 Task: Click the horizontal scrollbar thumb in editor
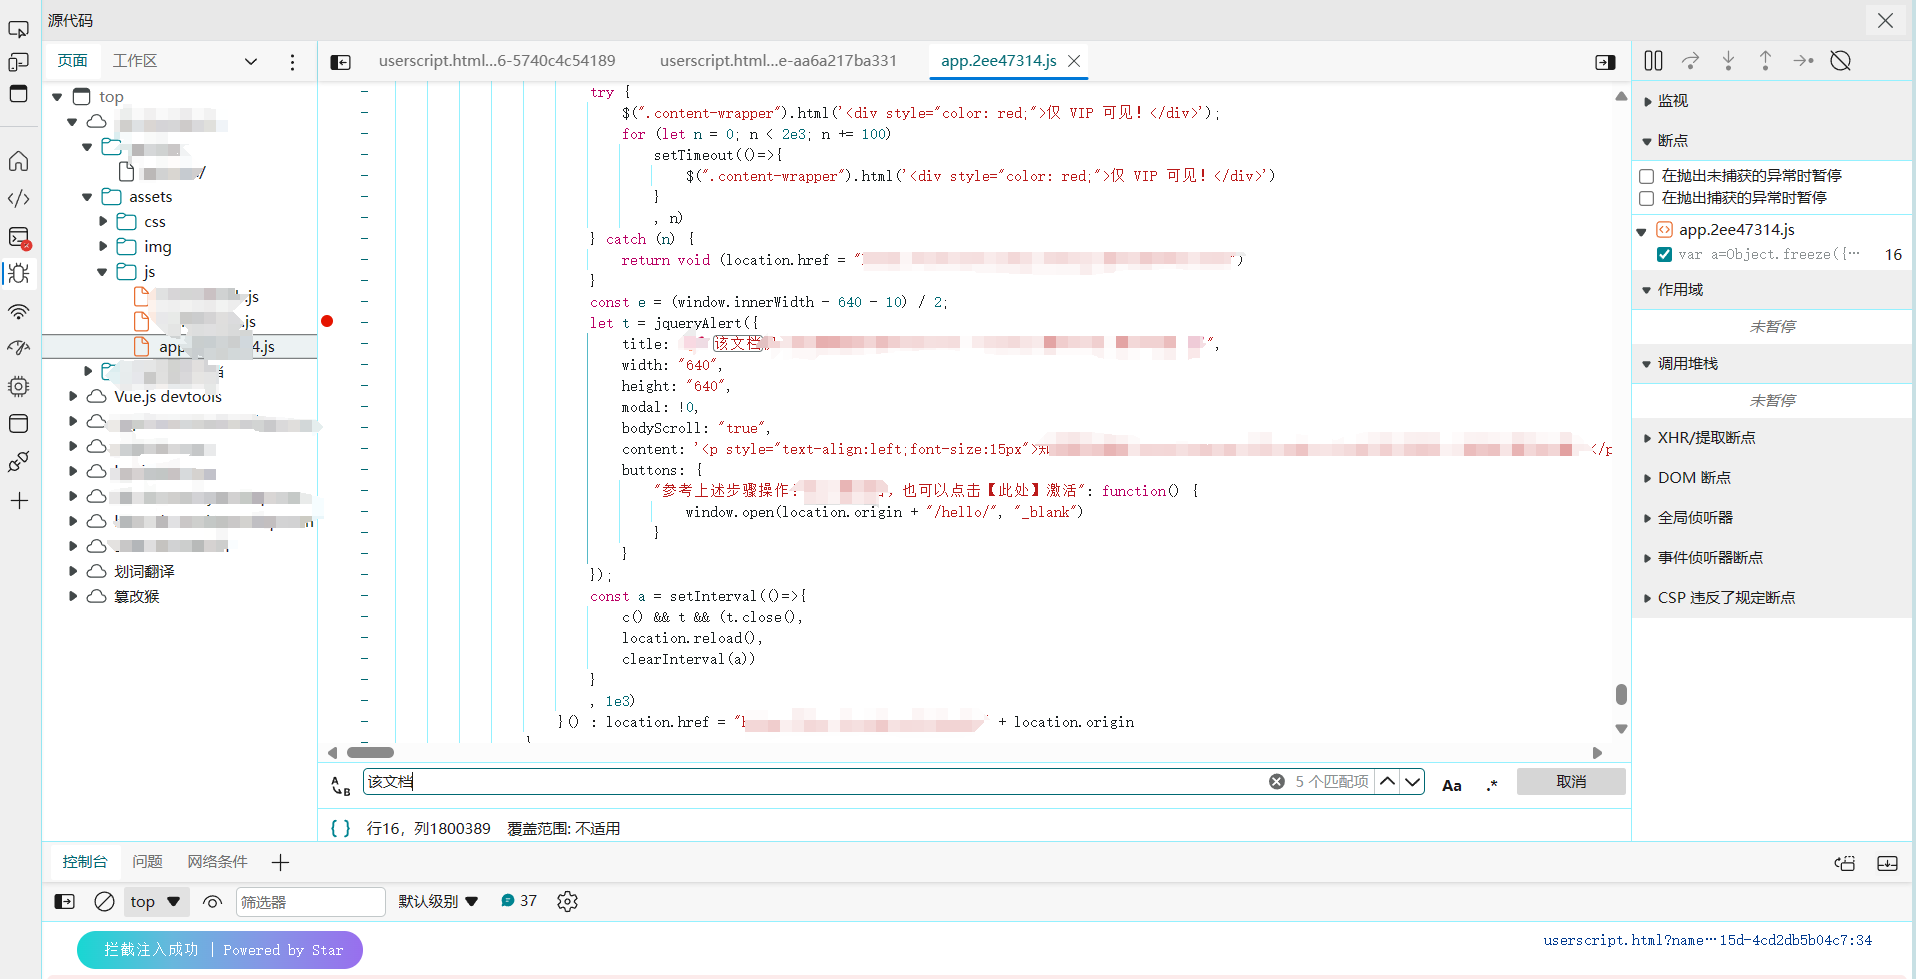click(370, 752)
